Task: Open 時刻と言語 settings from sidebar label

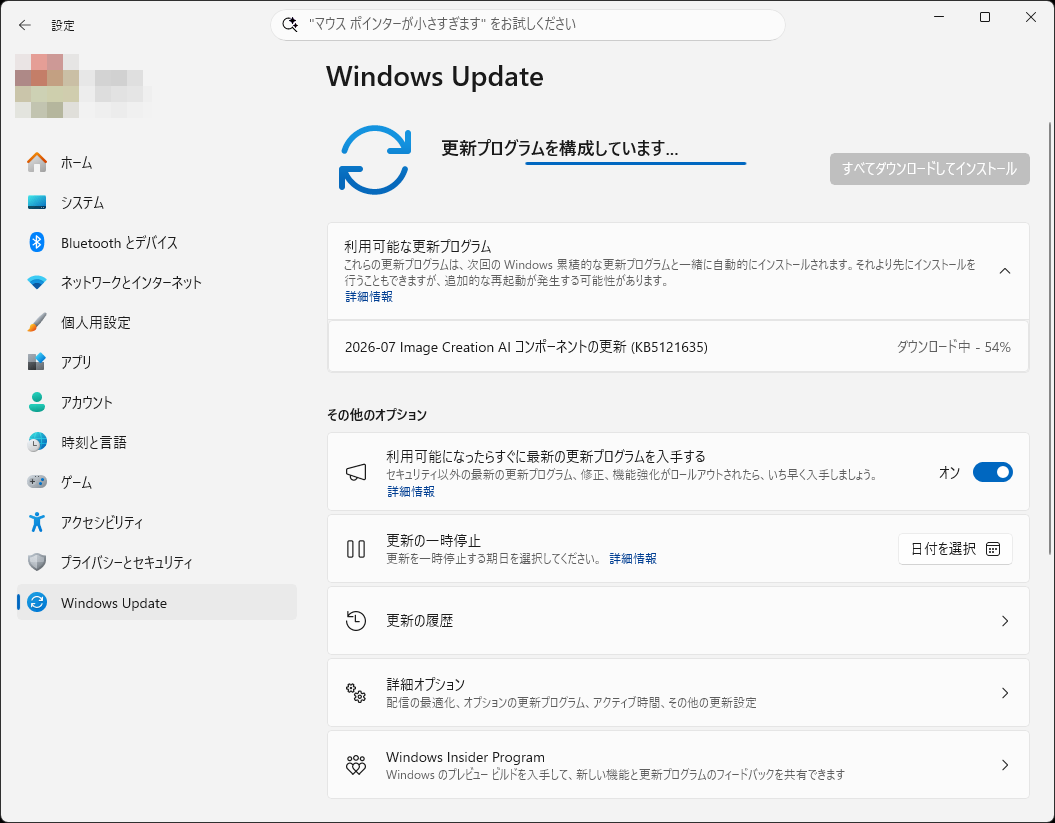Action: [94, 442]
